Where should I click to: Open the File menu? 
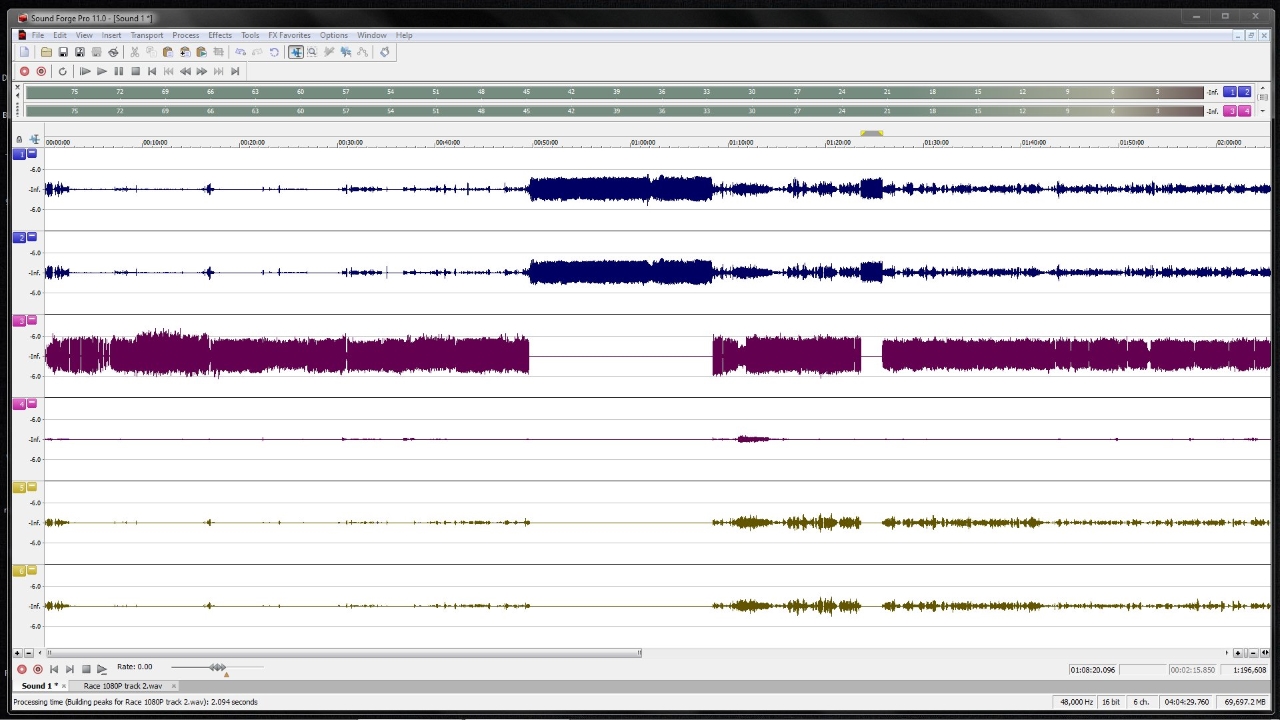tap(37, 35)
